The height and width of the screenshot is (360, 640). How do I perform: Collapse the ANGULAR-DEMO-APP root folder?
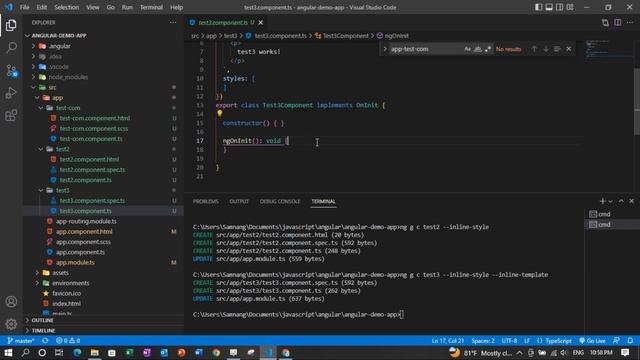[103, 36]
